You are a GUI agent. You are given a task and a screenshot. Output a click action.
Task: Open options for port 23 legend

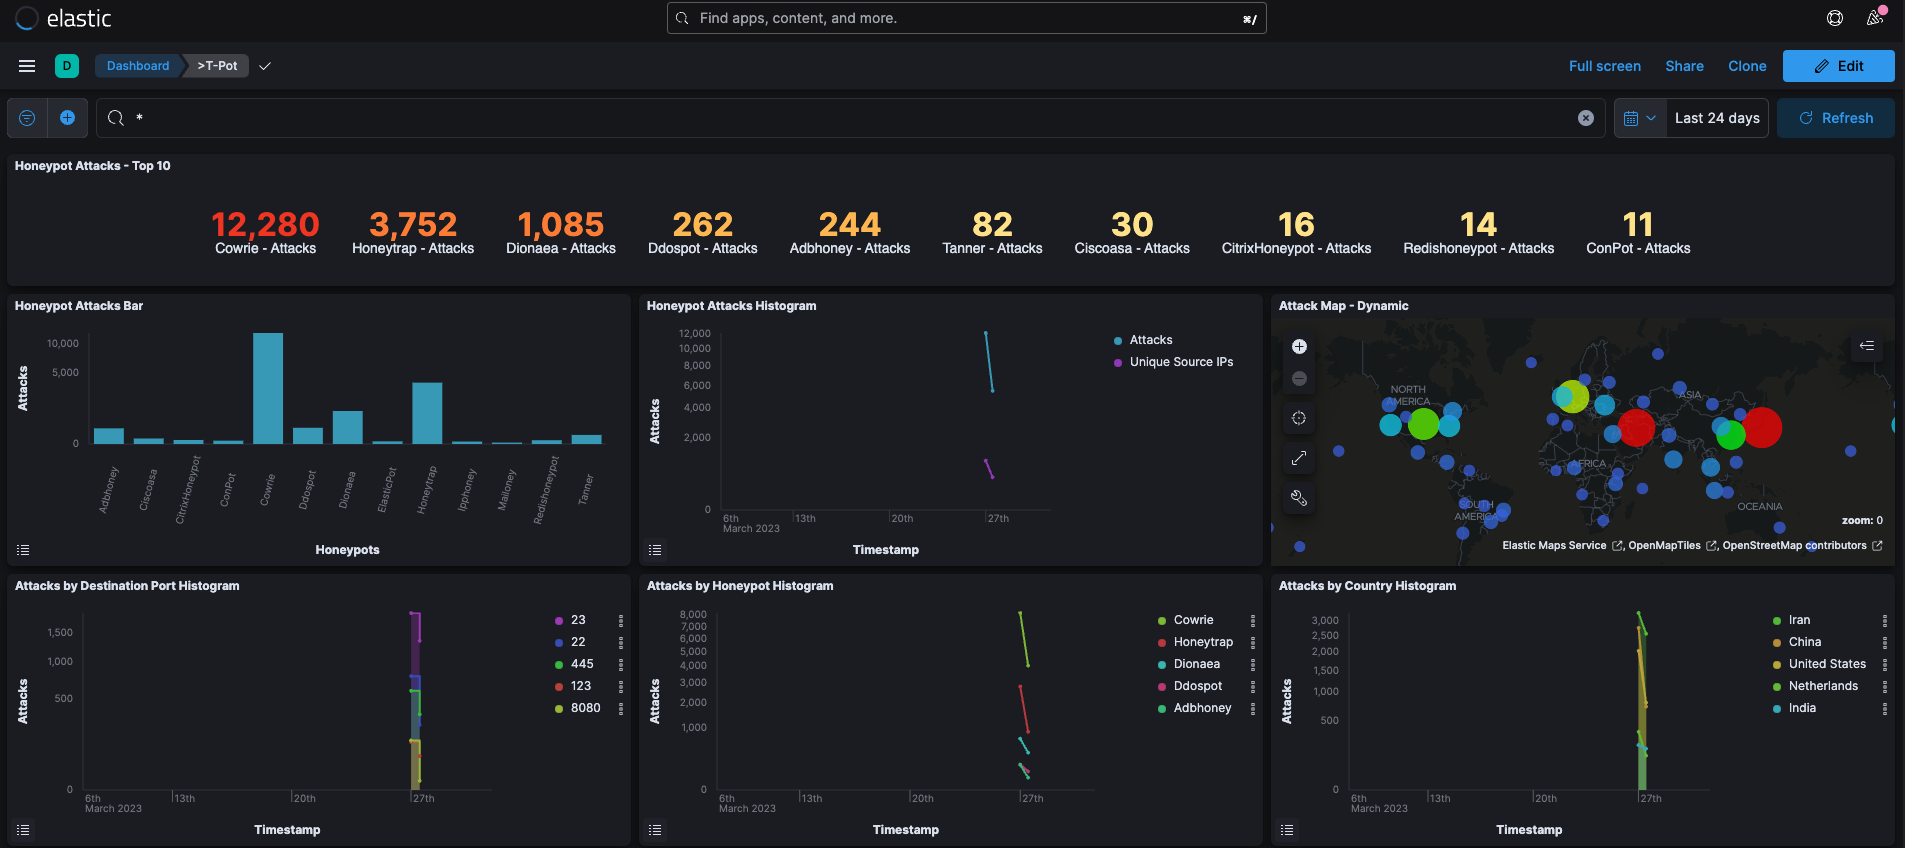coord(621,620)
